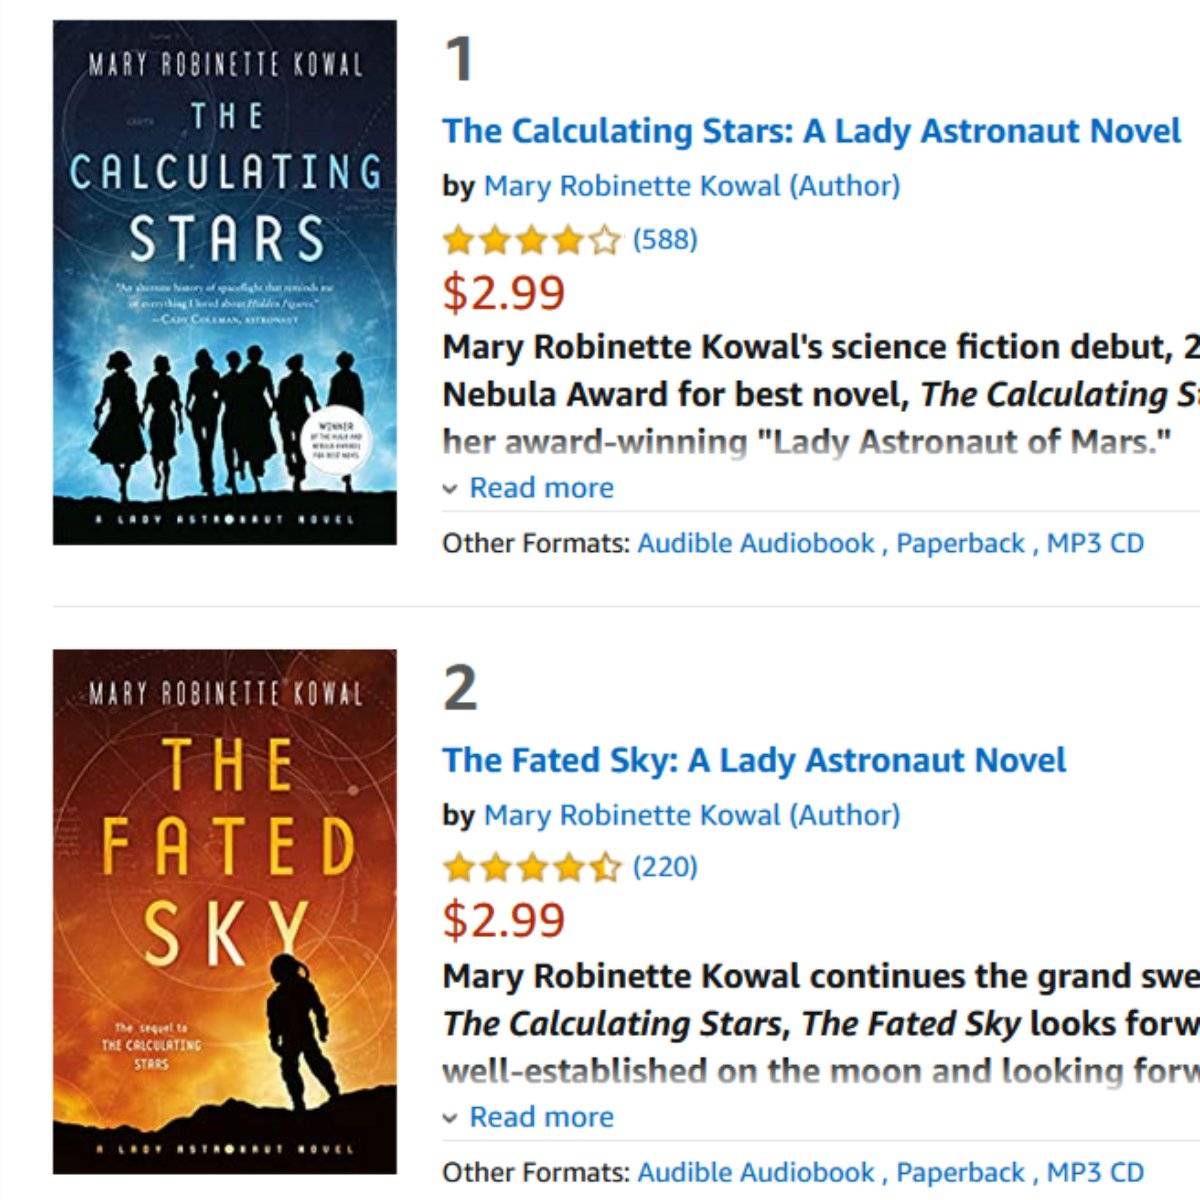Click star rating icons for The Fated Sky
This screenshot has height=1200, width=1200.
[x=532, y=867]
